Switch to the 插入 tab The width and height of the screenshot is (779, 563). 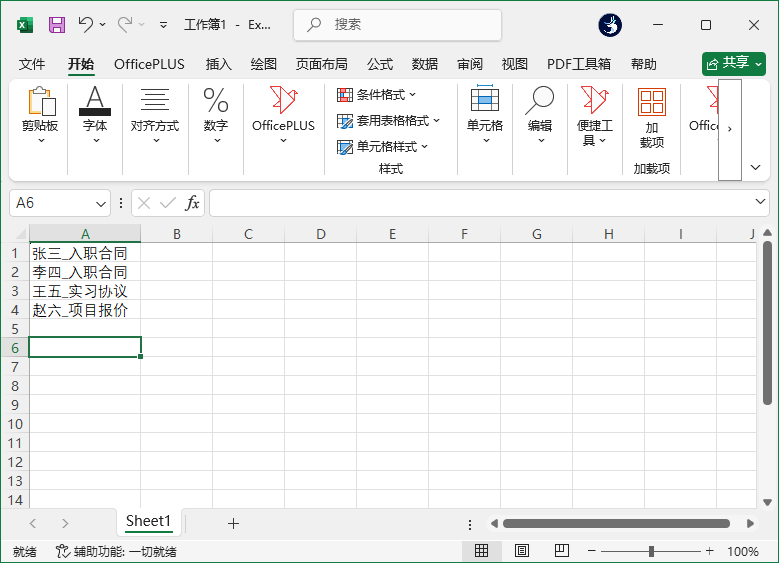coord(219,64)
